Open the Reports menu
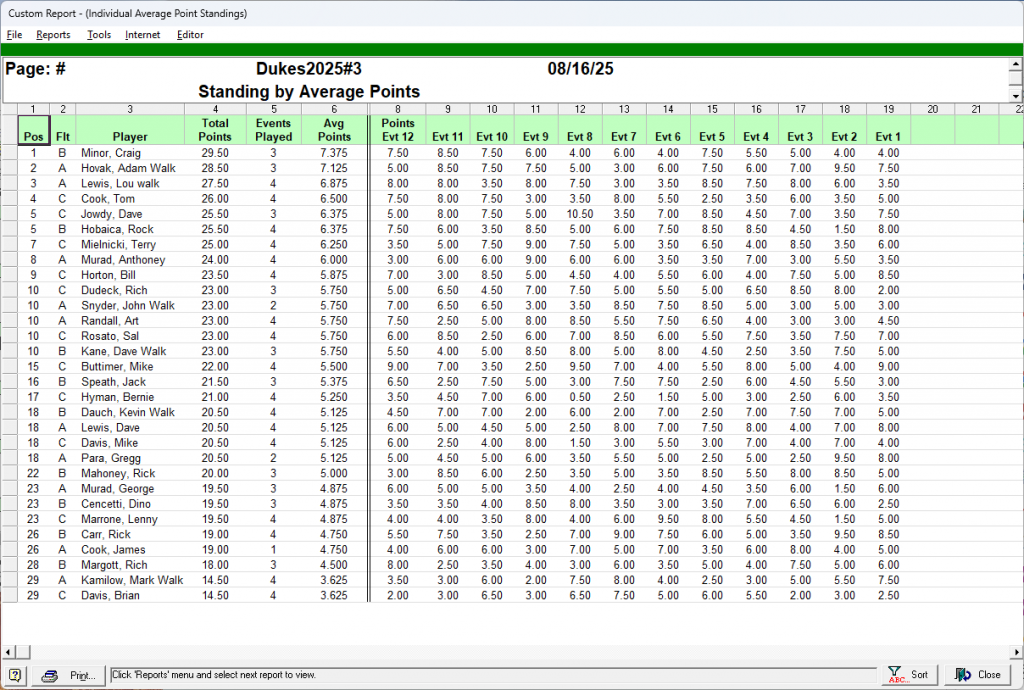 pyautogui.click(x=53, y=35)
